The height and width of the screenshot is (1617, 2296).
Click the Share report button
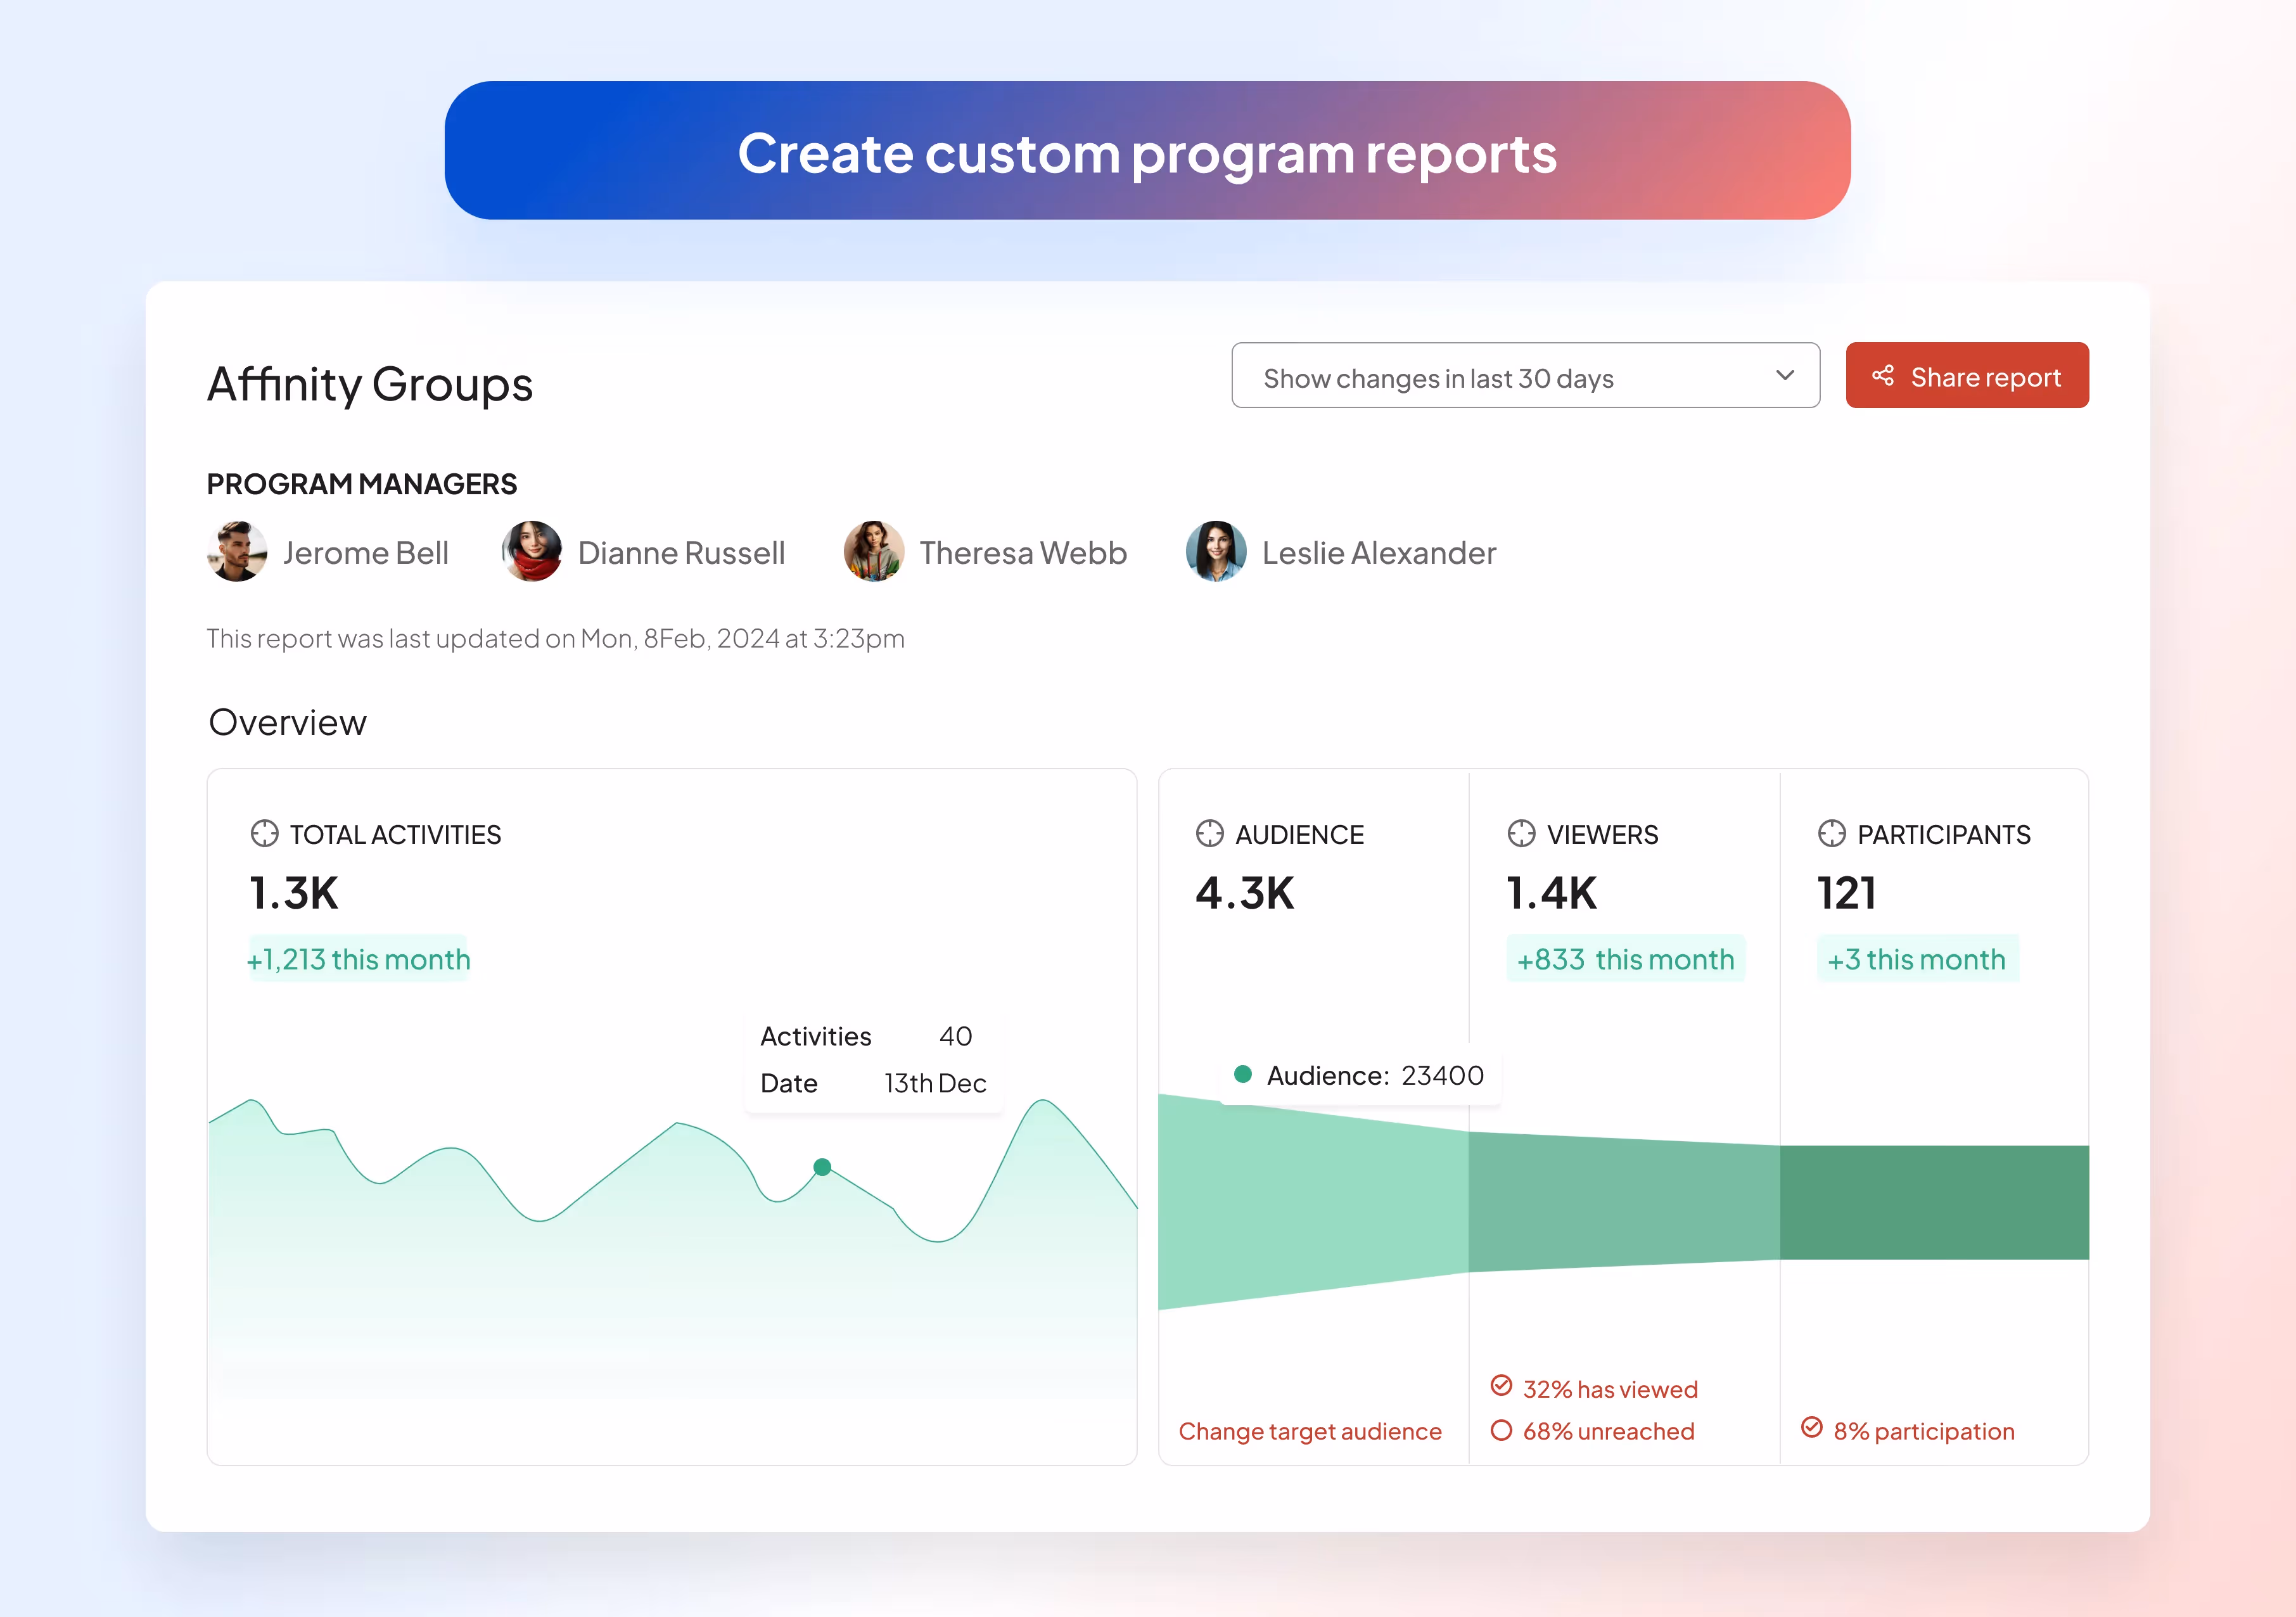(x=1966, y=376)
